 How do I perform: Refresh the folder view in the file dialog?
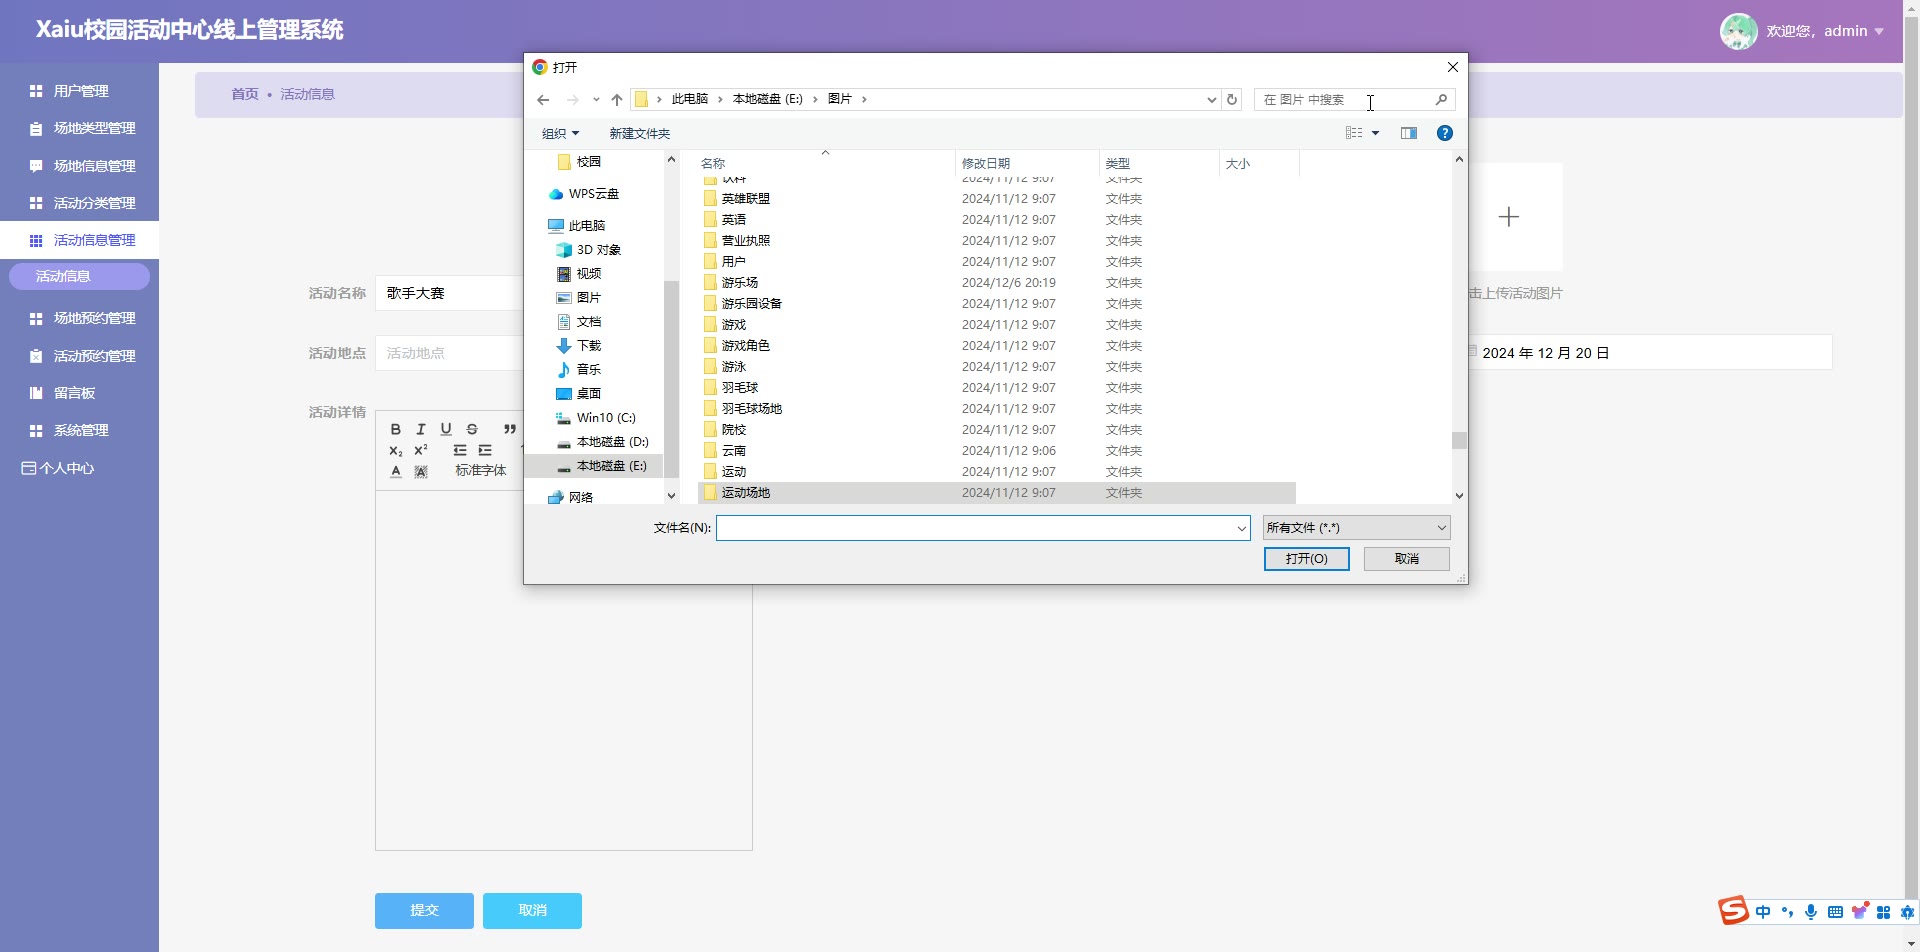[1232, 100]
